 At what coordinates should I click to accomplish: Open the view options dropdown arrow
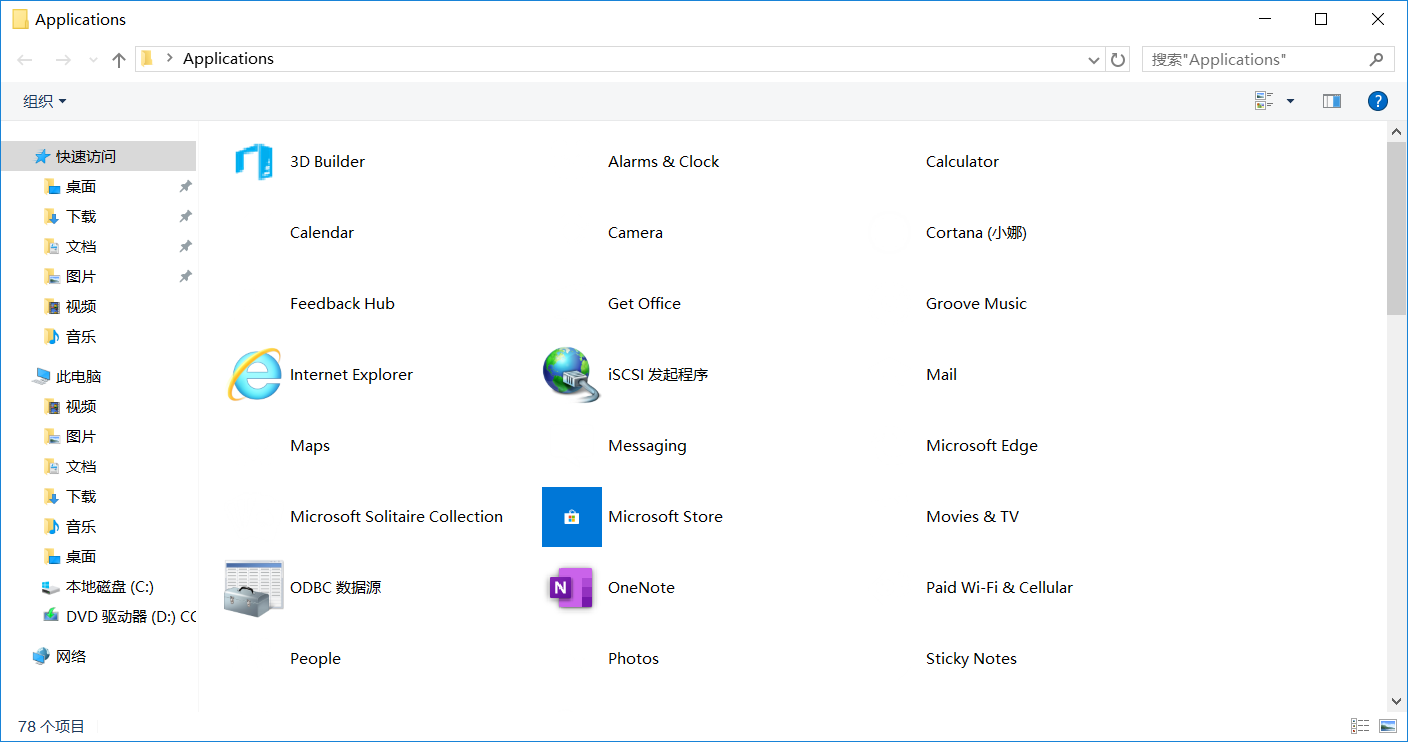click(x=1290, y=101)
